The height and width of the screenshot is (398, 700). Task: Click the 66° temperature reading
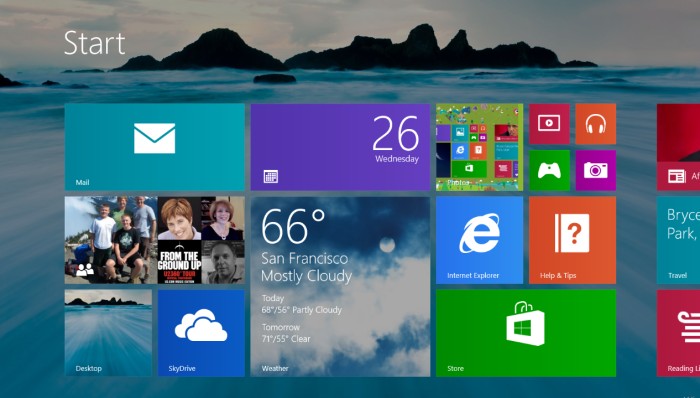pos(293,227)
